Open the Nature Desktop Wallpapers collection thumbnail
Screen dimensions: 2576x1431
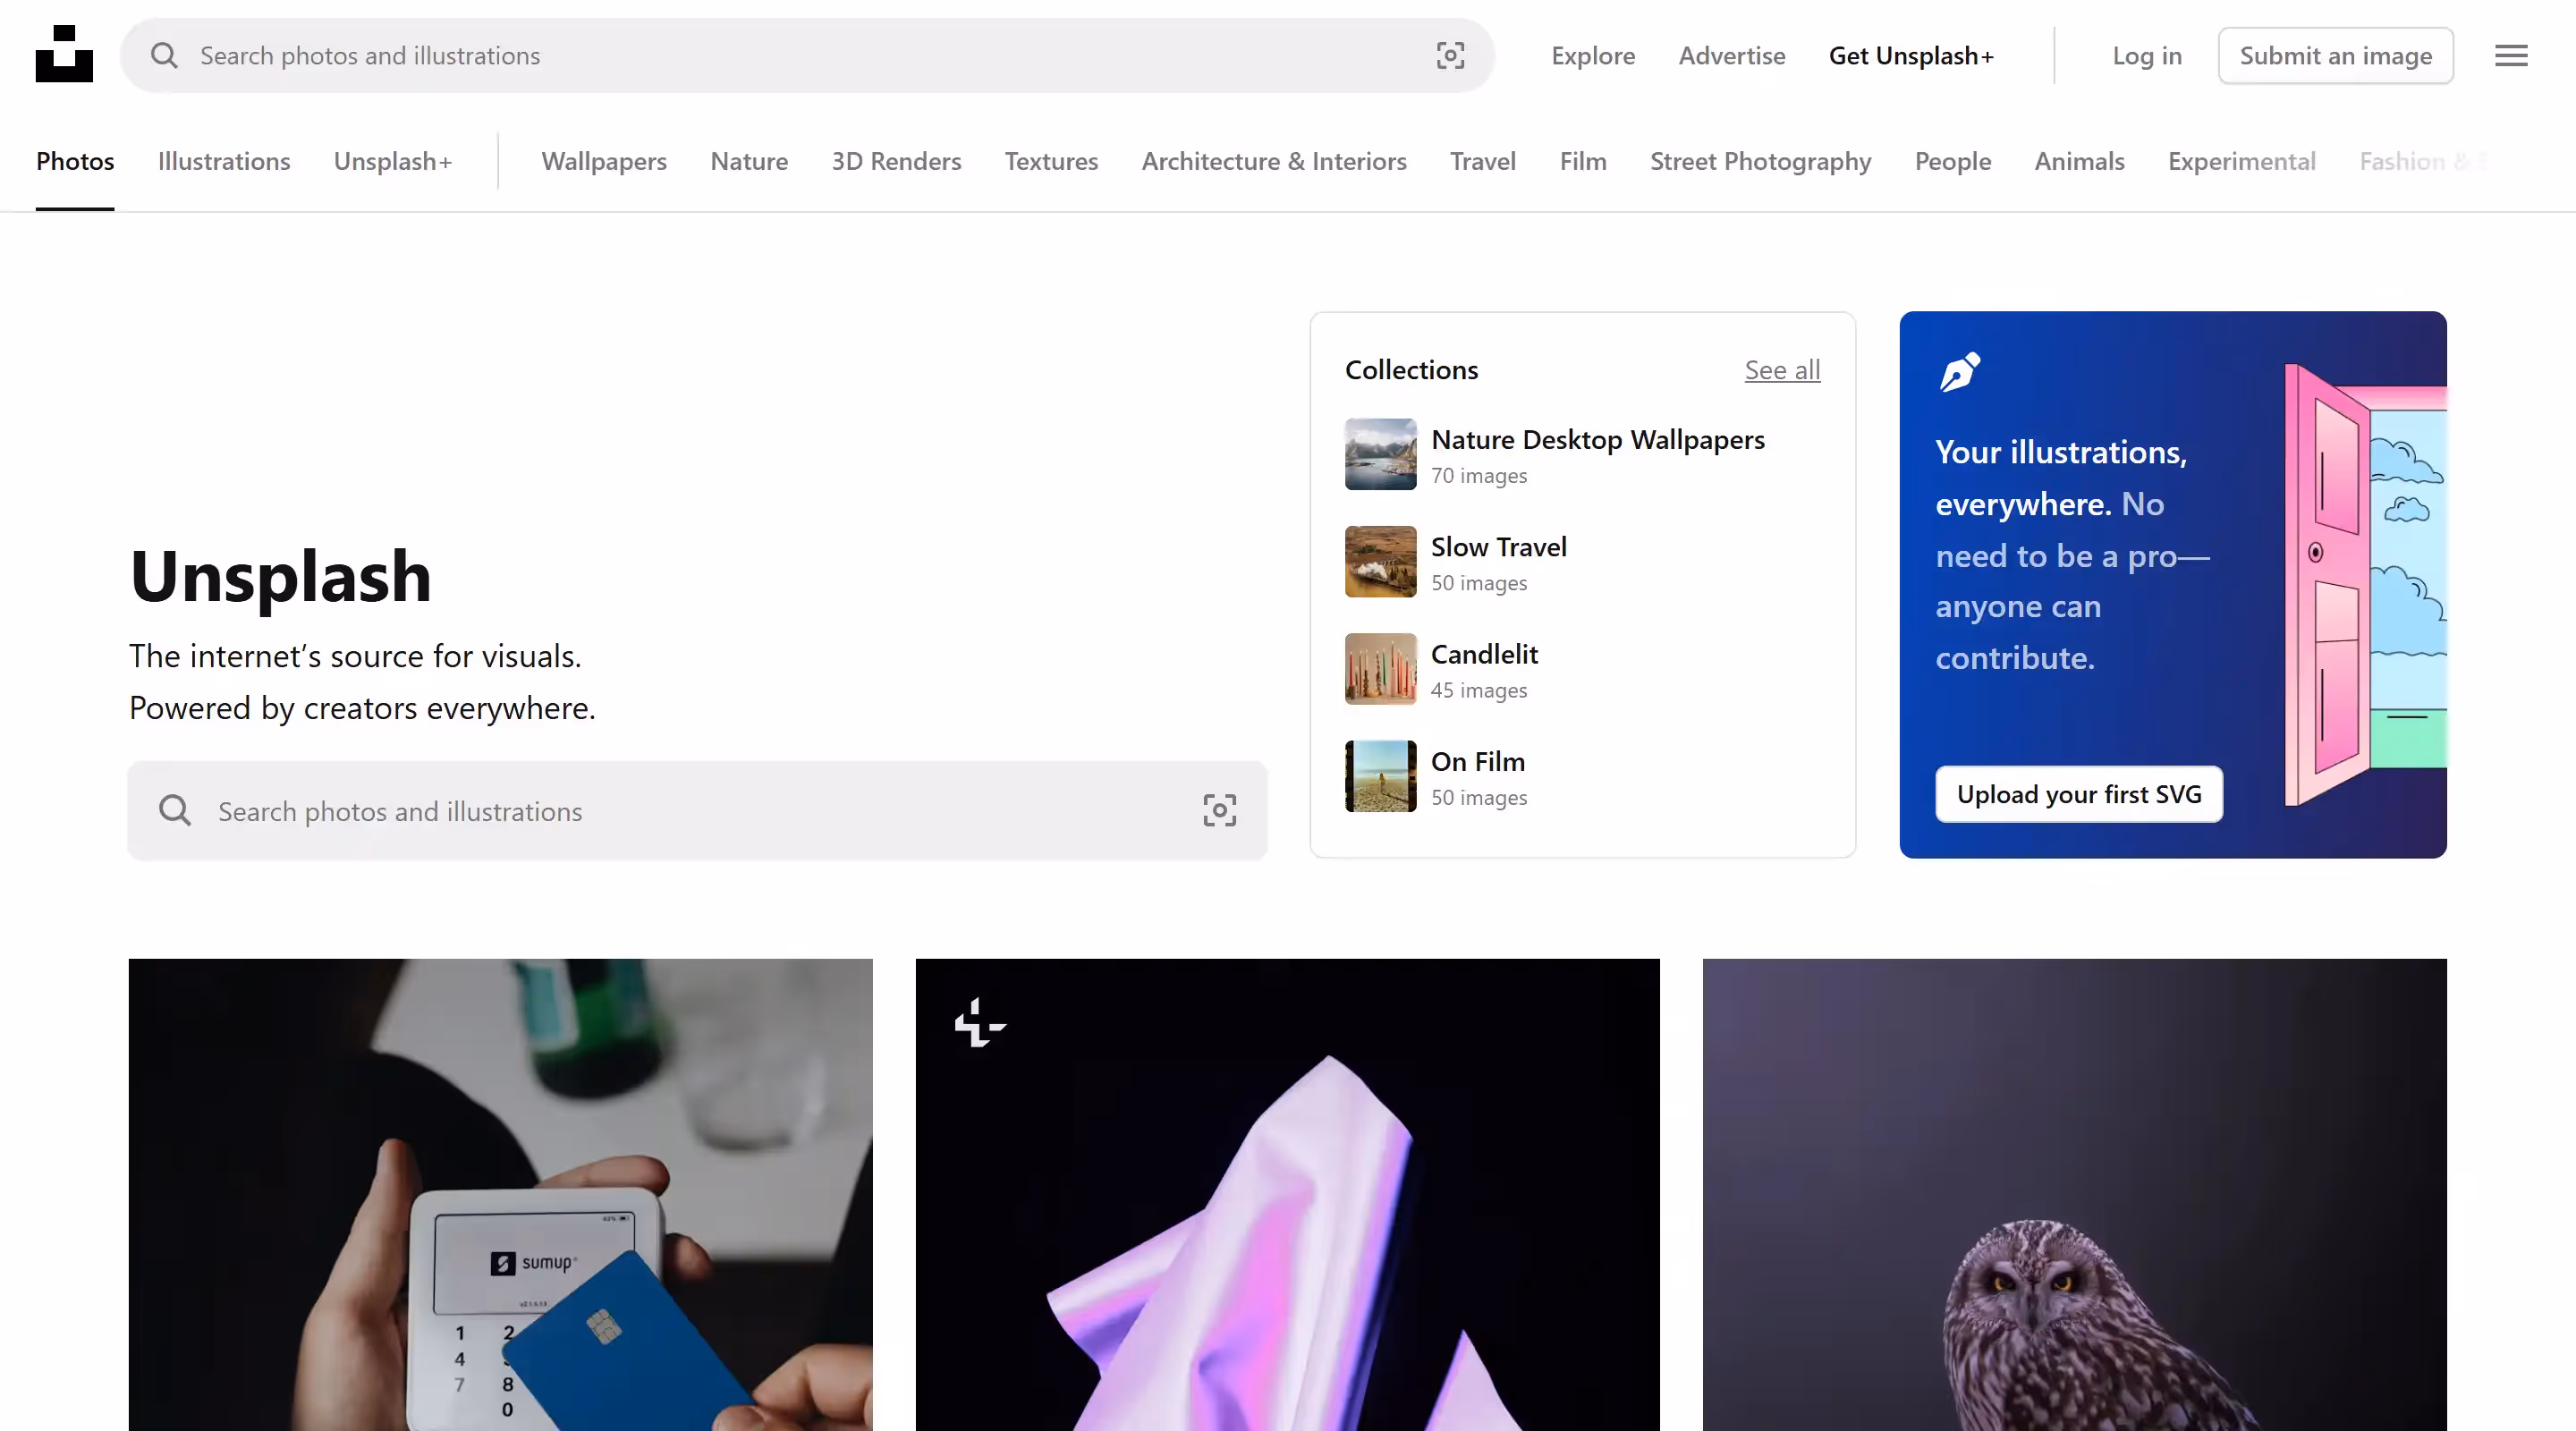click(x=1380, y=455)
